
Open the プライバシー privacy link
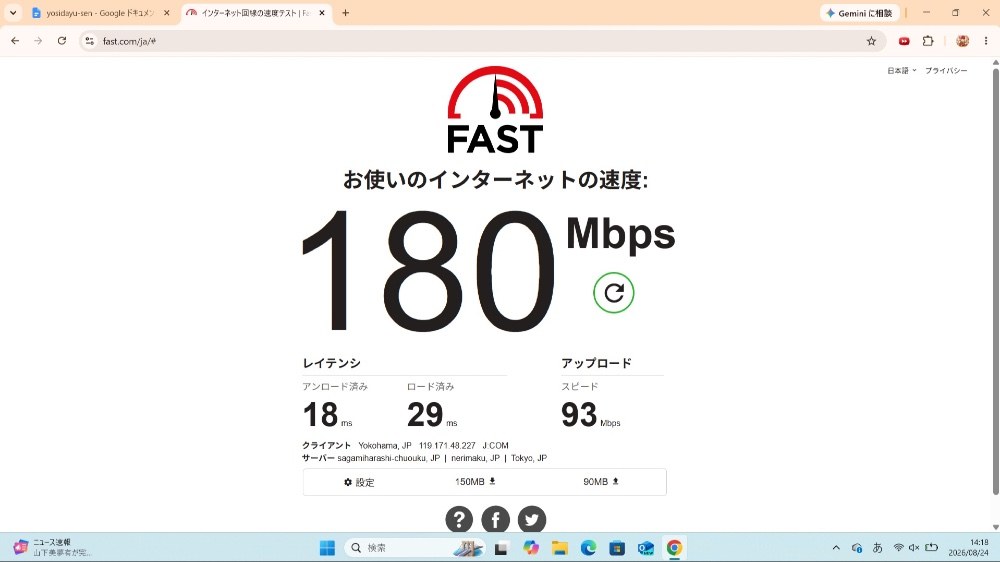point(946,70)
